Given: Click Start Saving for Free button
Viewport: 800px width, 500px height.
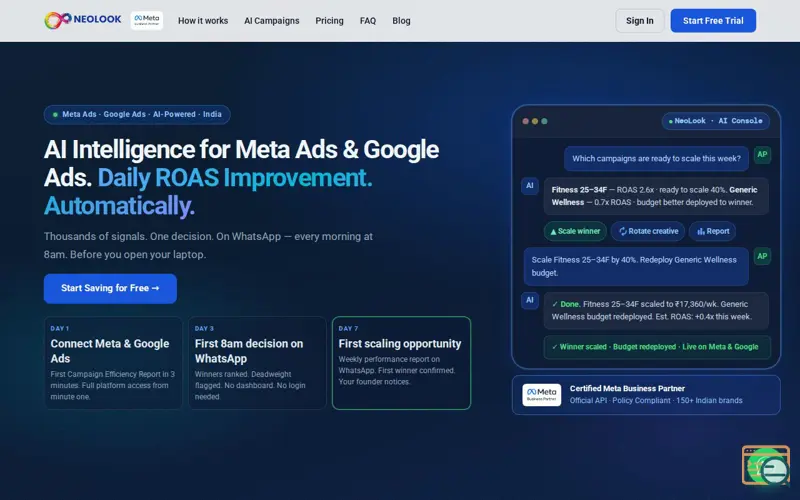Looking at the screenshot, I should [110, 288].
